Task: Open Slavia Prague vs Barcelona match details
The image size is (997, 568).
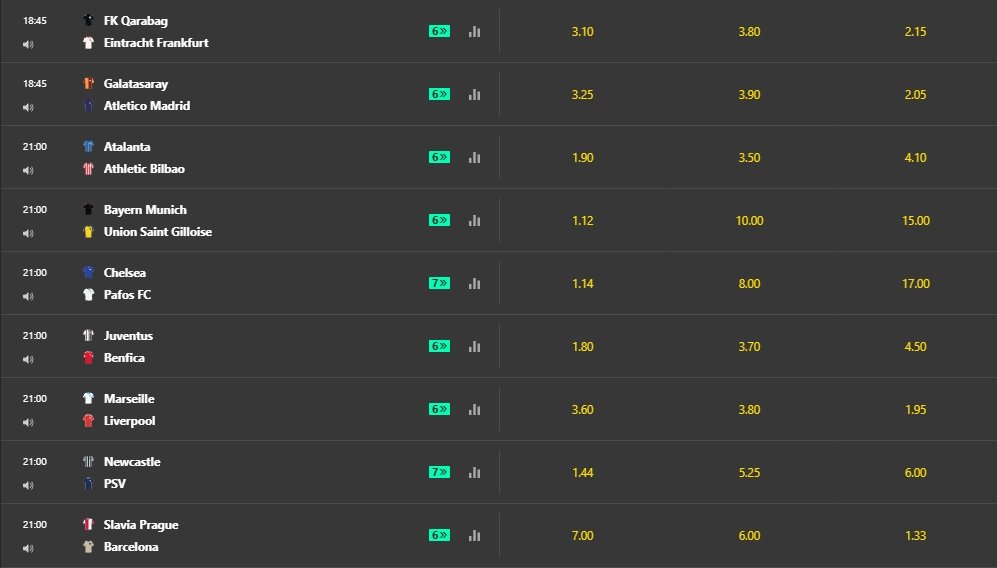Action: (140, 536)
